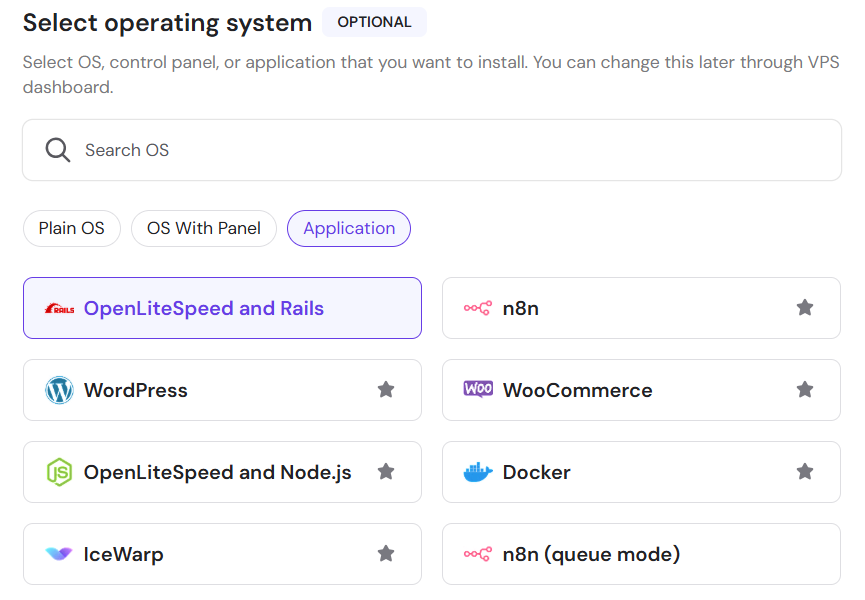Screen dimensions: 865x600
Task: Select the Application filter tab
Action: pyautogui.click(x=349, y=228)
